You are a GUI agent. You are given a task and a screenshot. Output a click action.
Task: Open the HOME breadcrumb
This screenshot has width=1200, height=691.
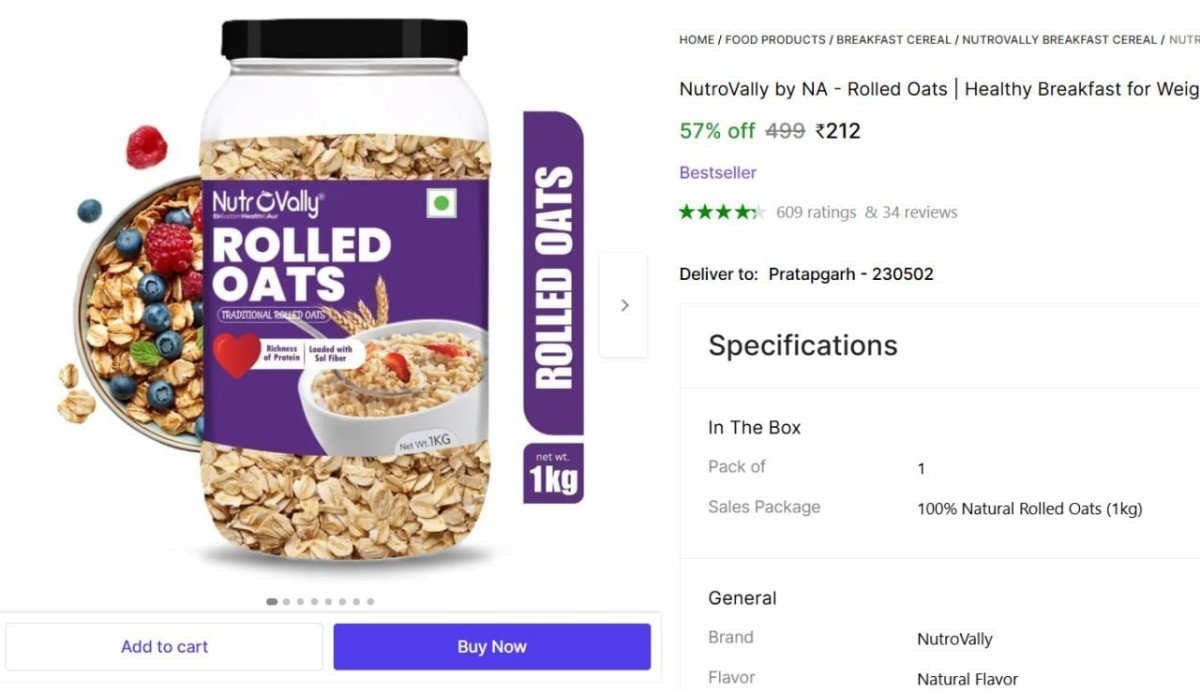point(697,40)
